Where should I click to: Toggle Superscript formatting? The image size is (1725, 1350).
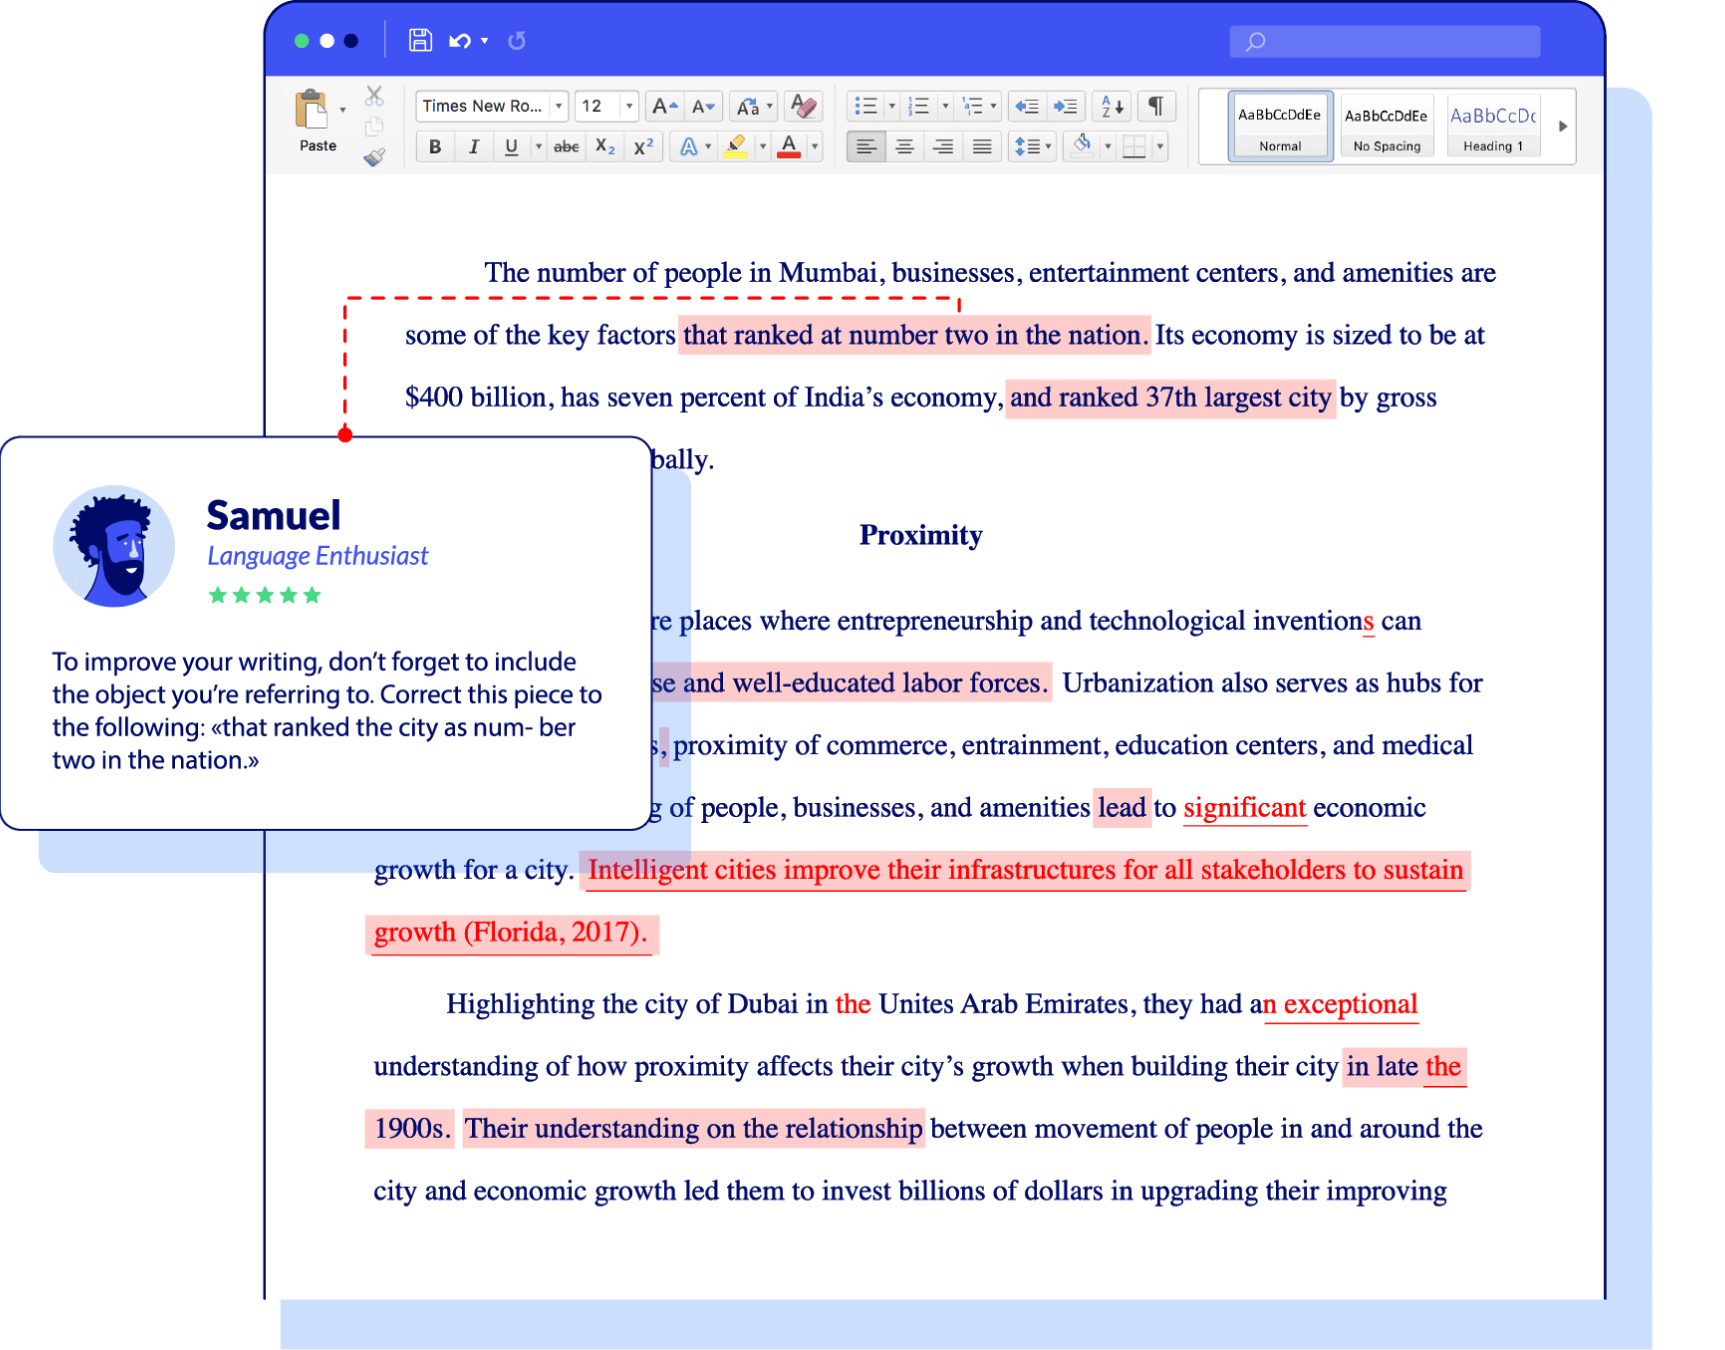pos(643,147)
